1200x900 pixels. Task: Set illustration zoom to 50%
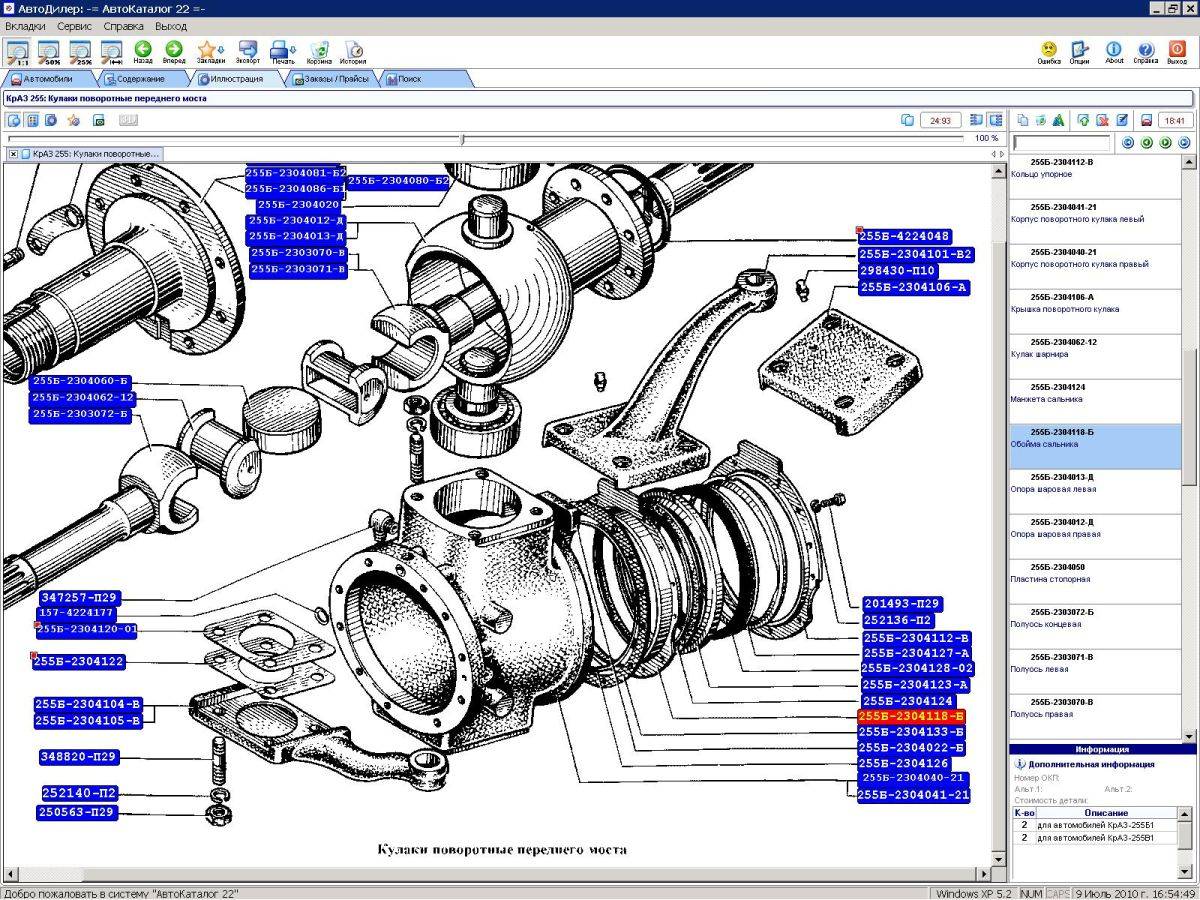(x=49, y=51)
